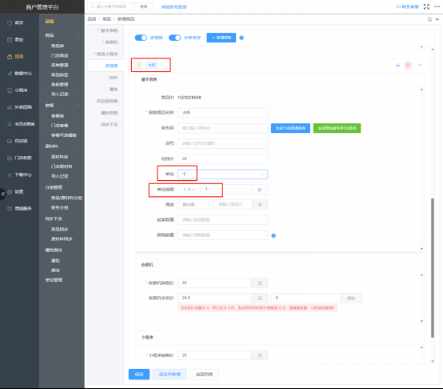Click the small button right of the second price field

click(351, 298)
